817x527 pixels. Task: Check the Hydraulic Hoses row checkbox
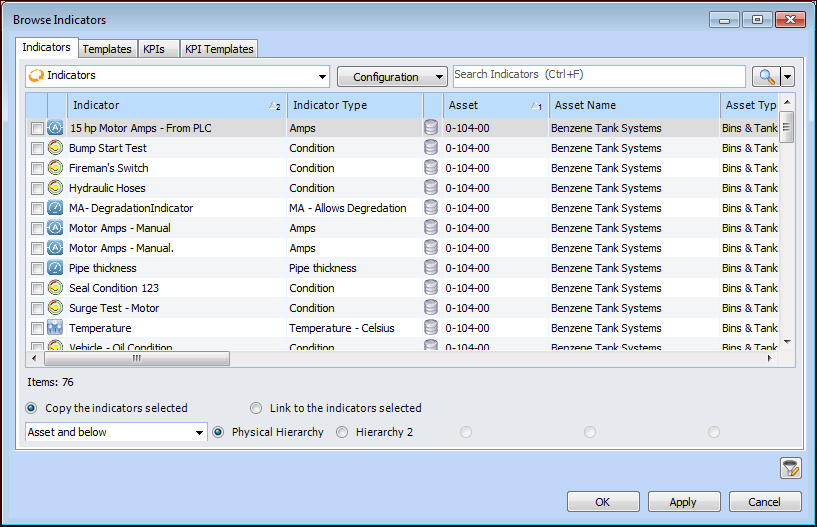pyautogui.click(x=37, y=188)
